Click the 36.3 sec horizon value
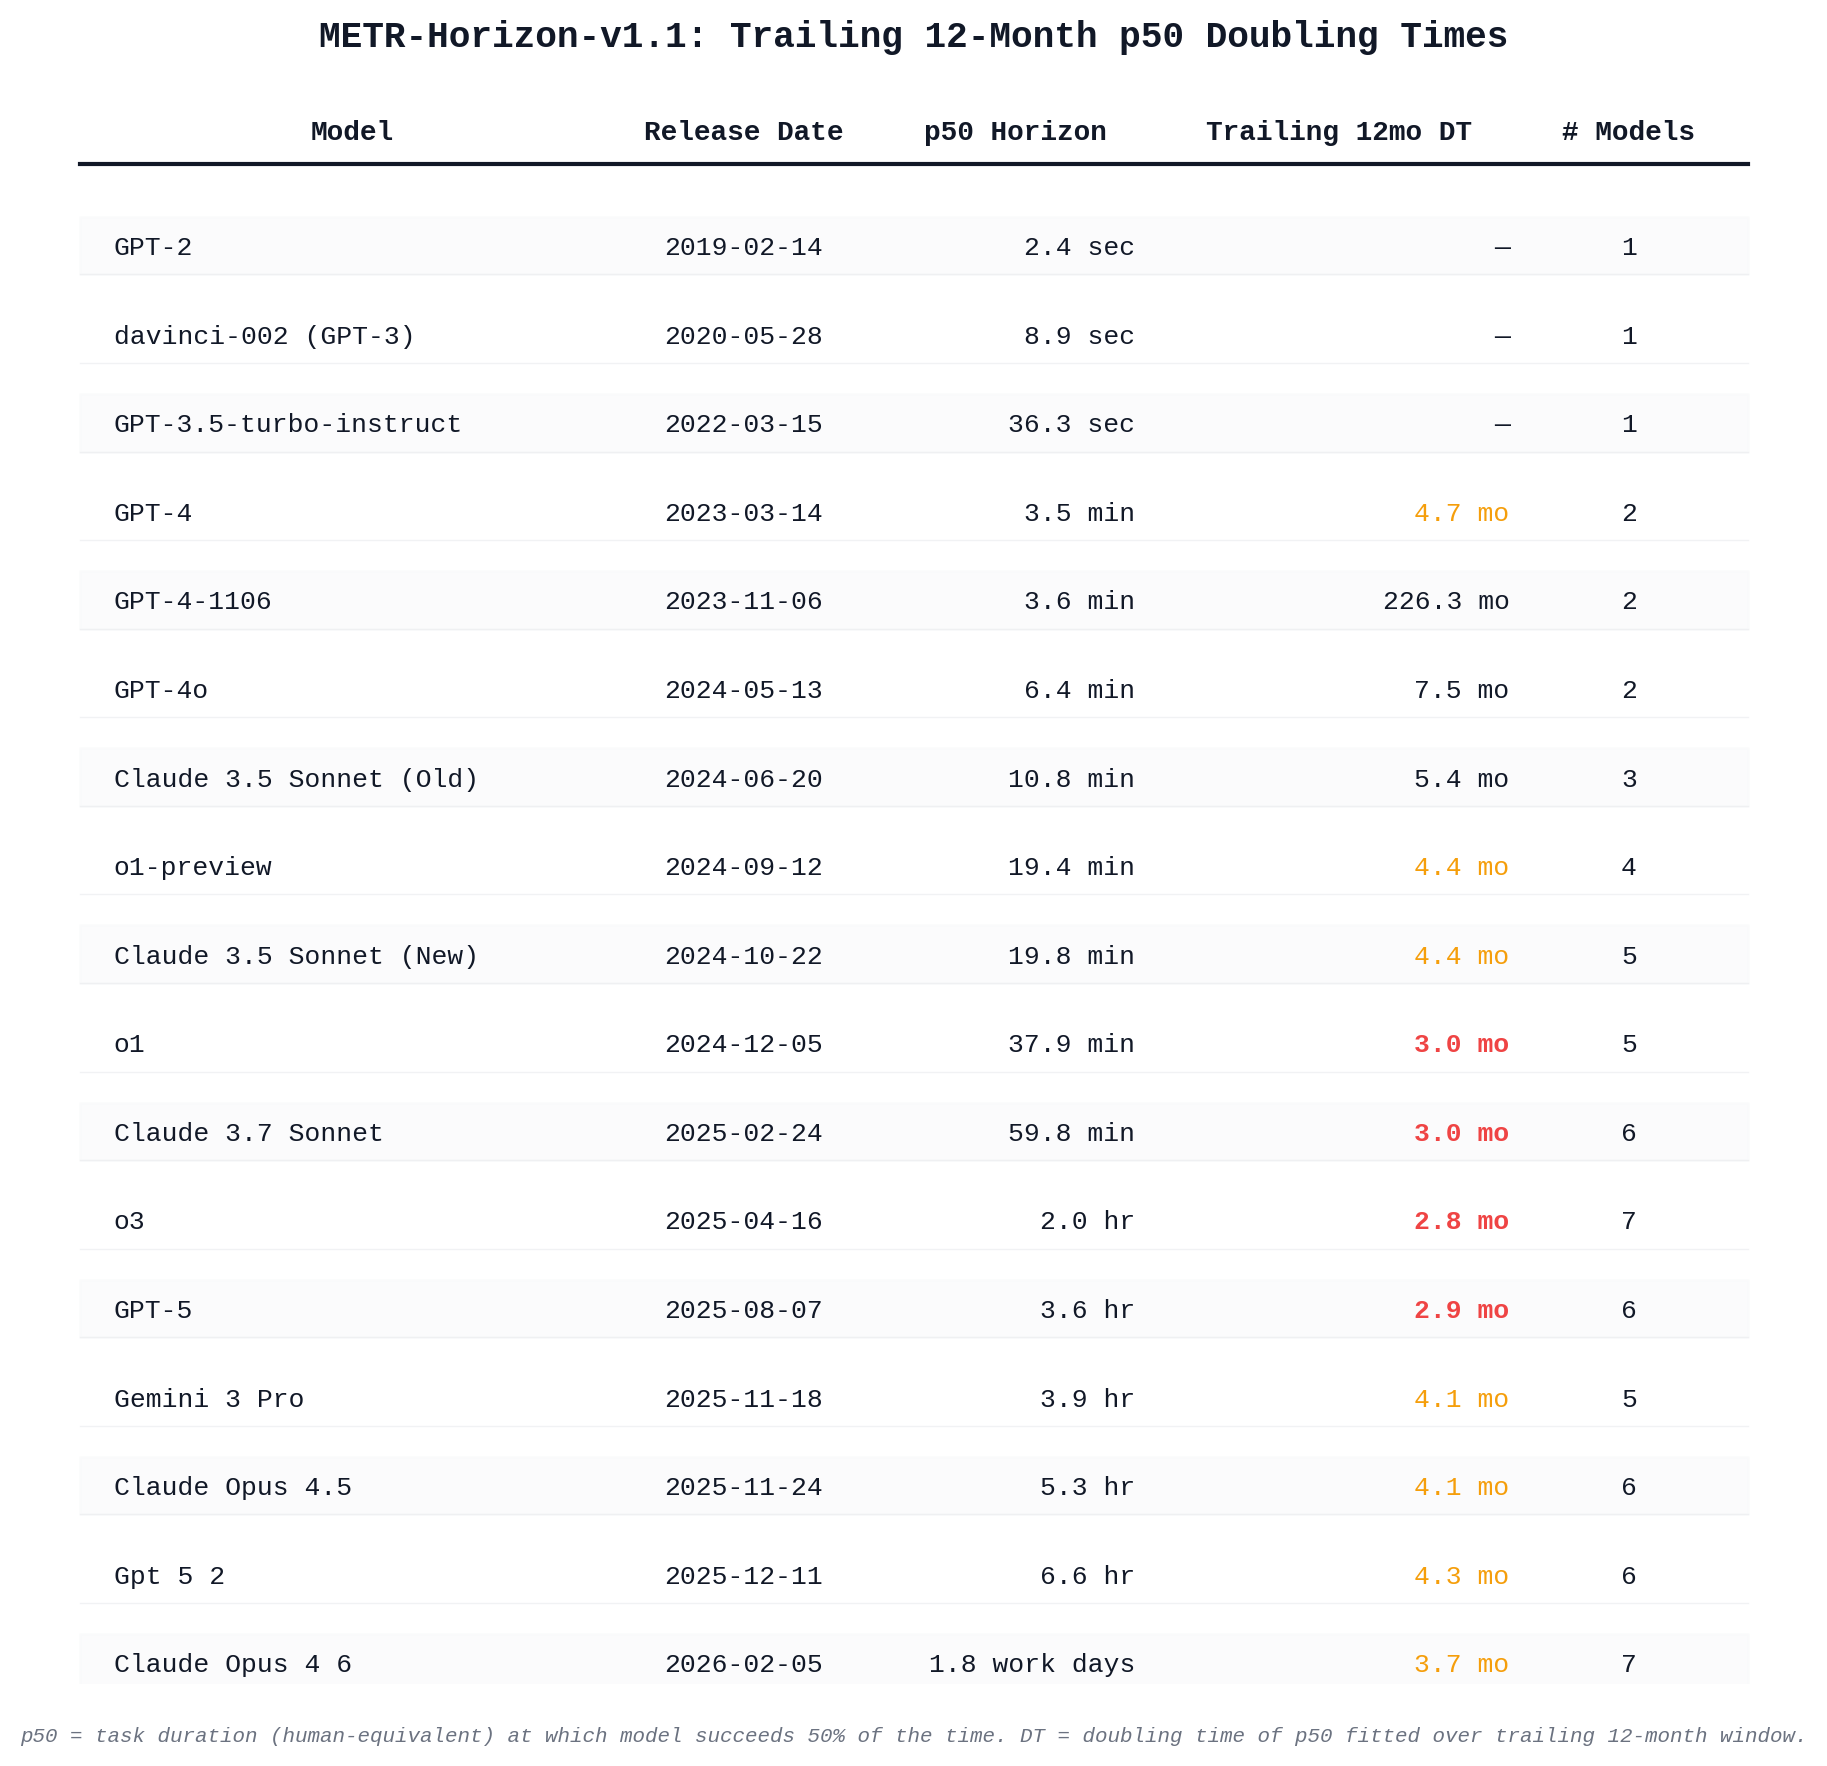The height and width of the screenshot is (1766, 1827). (x=1070, y=424)
